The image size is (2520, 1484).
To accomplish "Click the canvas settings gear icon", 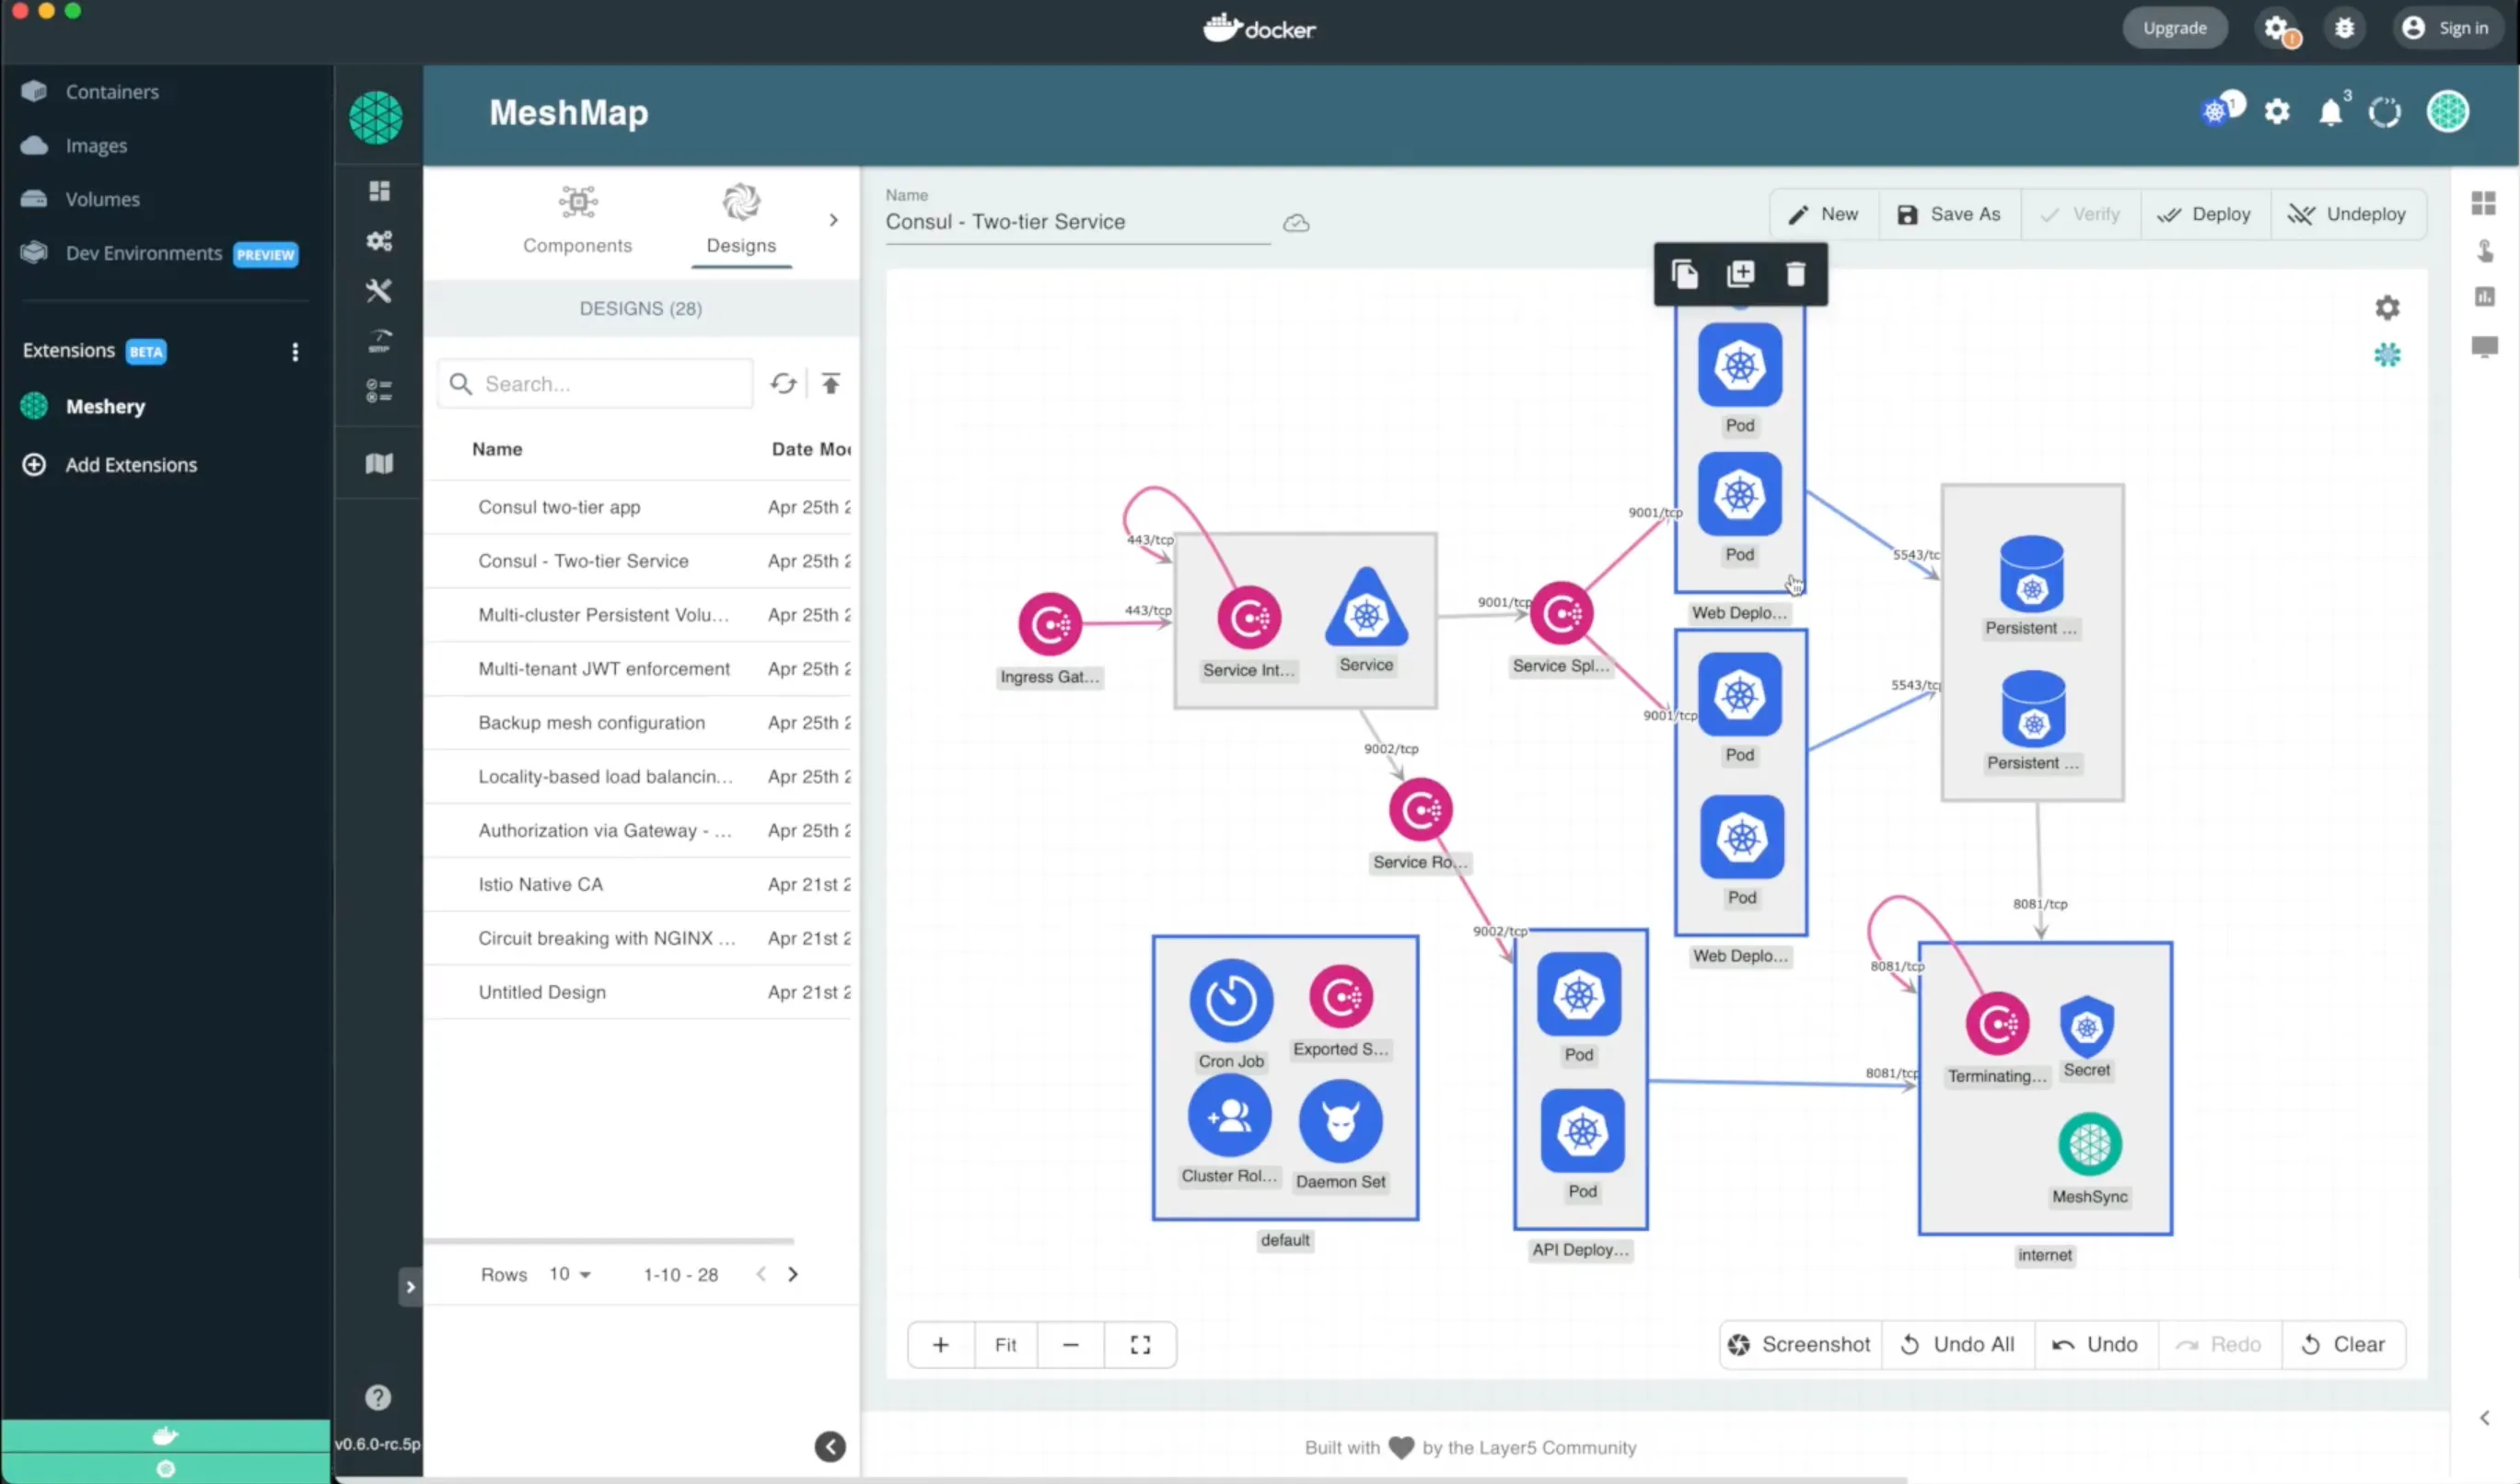I will (2387, 308).
